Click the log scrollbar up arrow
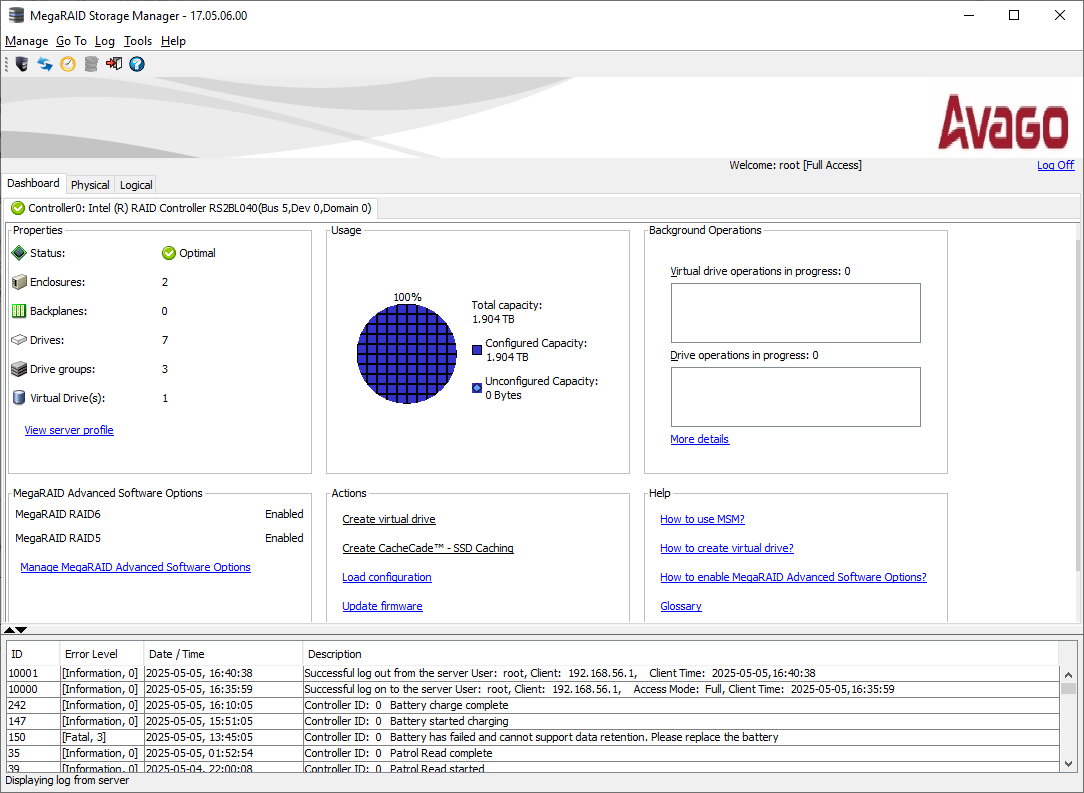1084x793 pixels. (1069, 675)
